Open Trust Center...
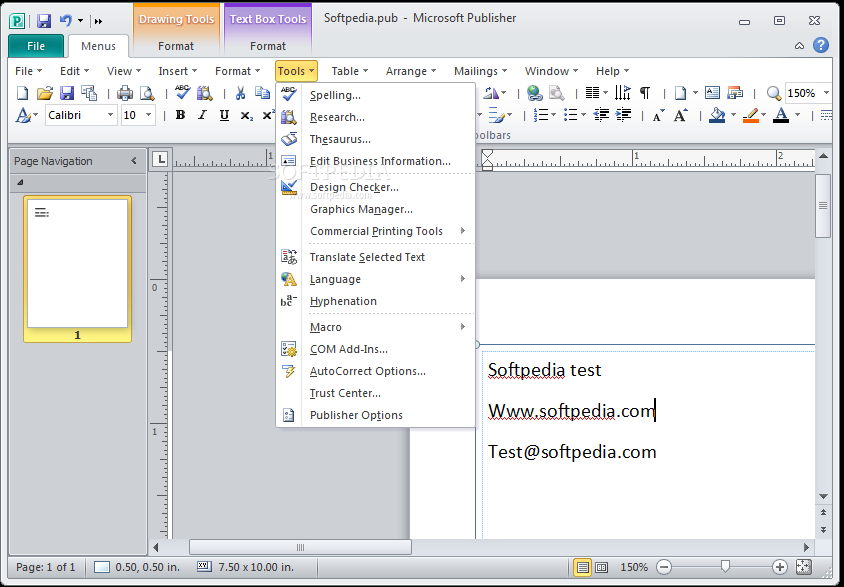844x587 pixels. (x=376, y=393)
